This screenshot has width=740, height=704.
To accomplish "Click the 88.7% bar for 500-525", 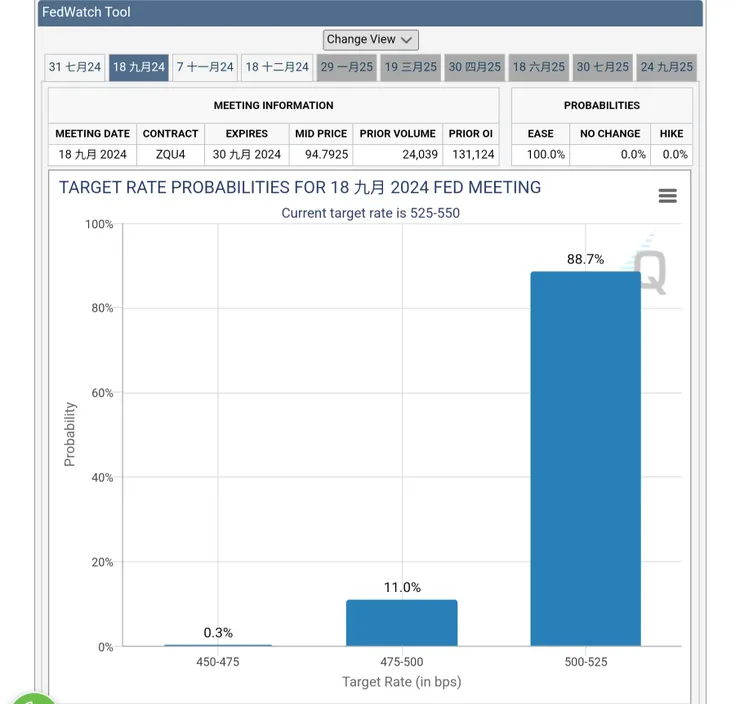I will coord(586,459).
